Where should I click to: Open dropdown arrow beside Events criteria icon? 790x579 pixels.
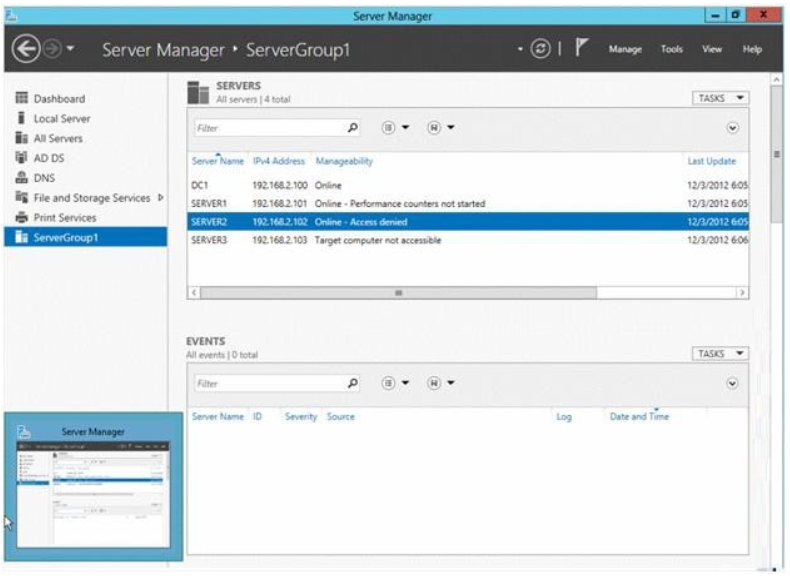tap(405, 383)
